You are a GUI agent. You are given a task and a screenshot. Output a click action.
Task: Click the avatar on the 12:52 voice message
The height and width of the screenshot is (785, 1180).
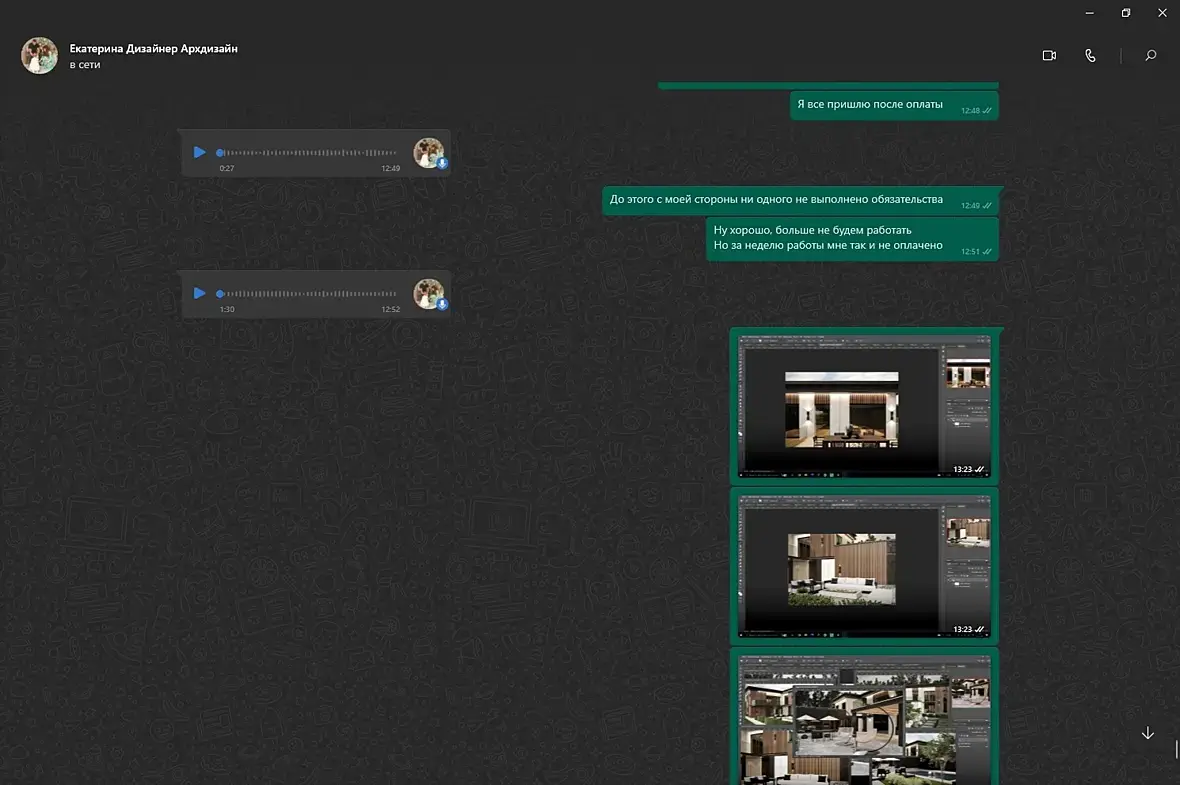pyautogui.click(x=429, y=294)
